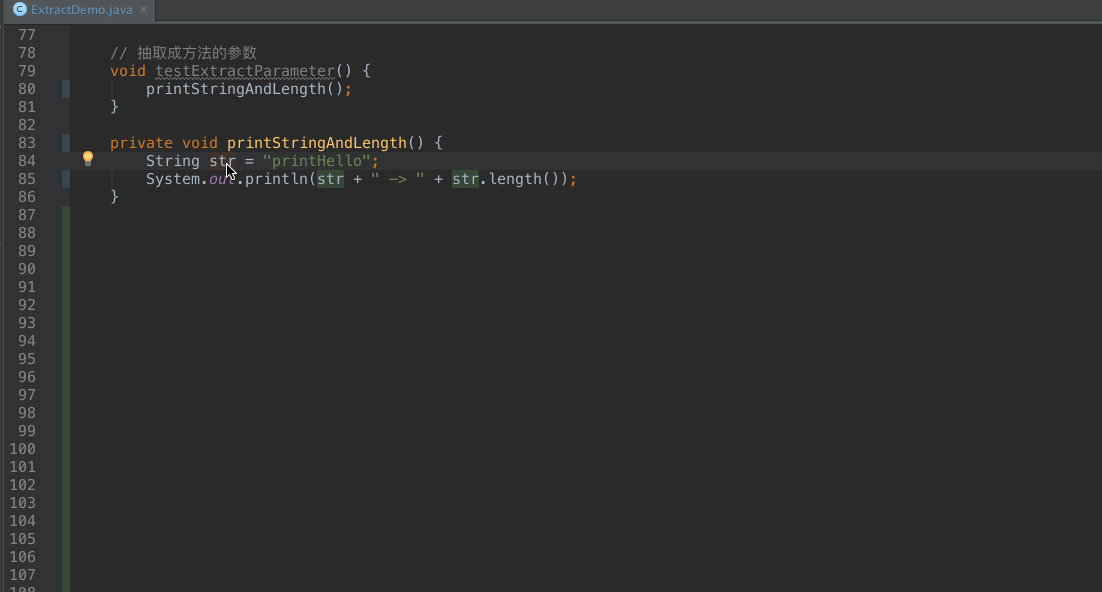Screen dimensions: 1102x592
Task: Click the System class name on line 85
Action: point(173,179)
